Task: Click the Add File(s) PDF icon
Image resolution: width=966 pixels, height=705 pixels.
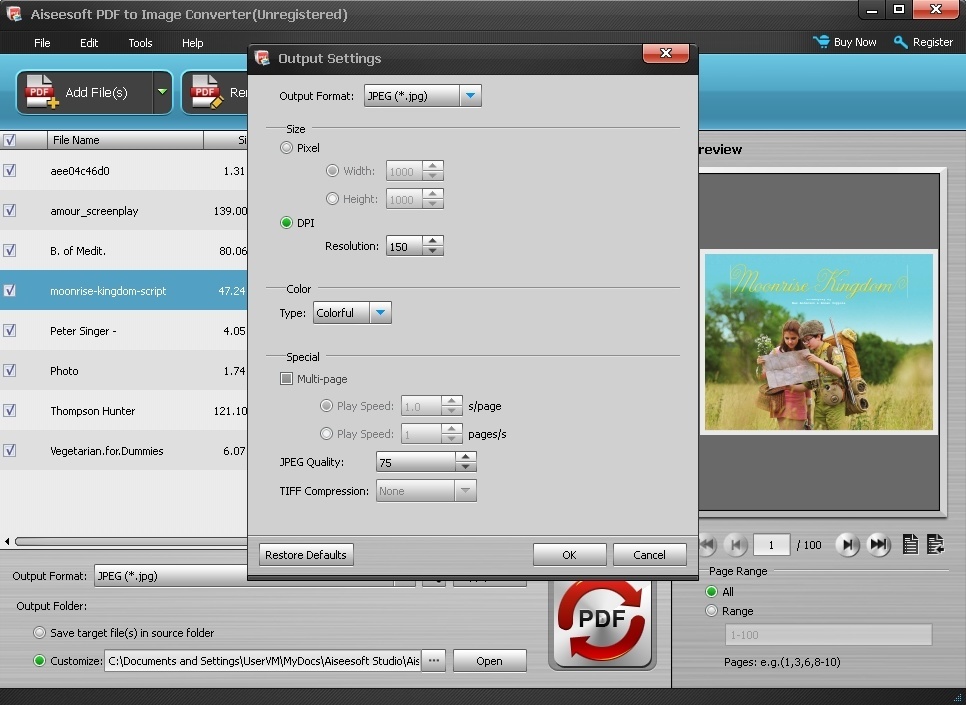Action: pos(41,92)
